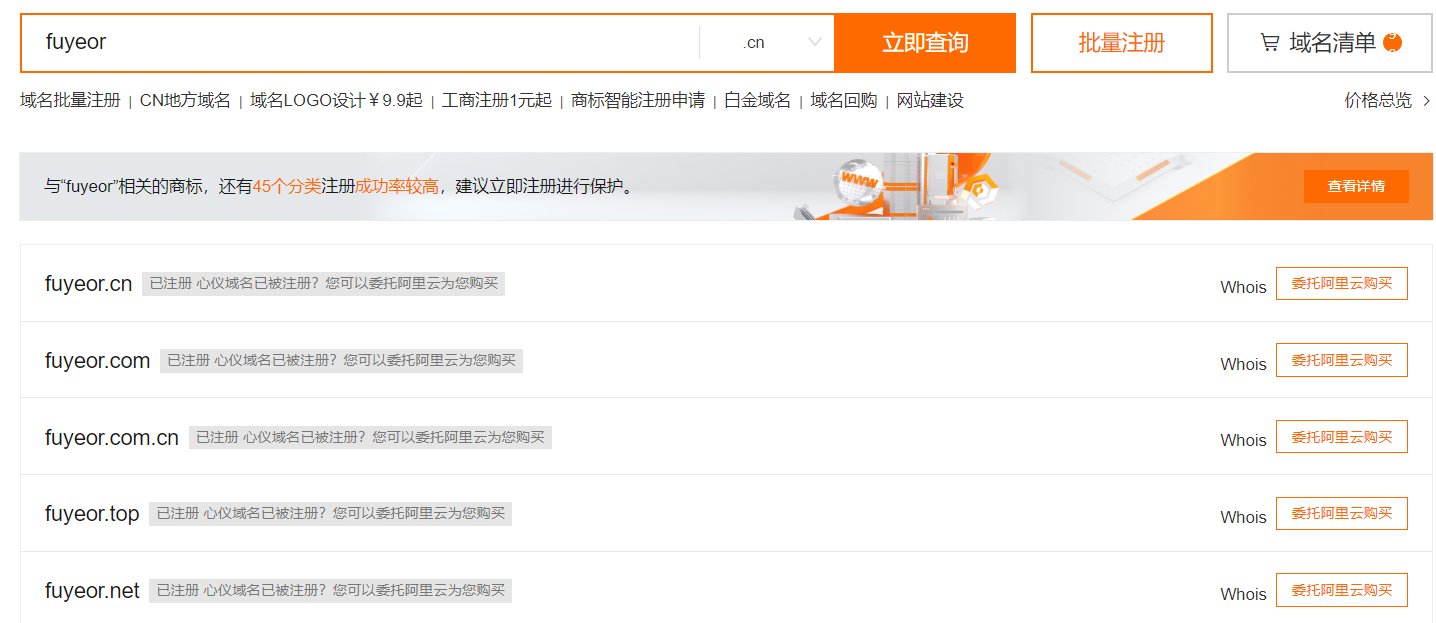Viewport: 1436px width, 623px height.
Task: Go to CN地方域名 link
Action: tap(185, 101)
